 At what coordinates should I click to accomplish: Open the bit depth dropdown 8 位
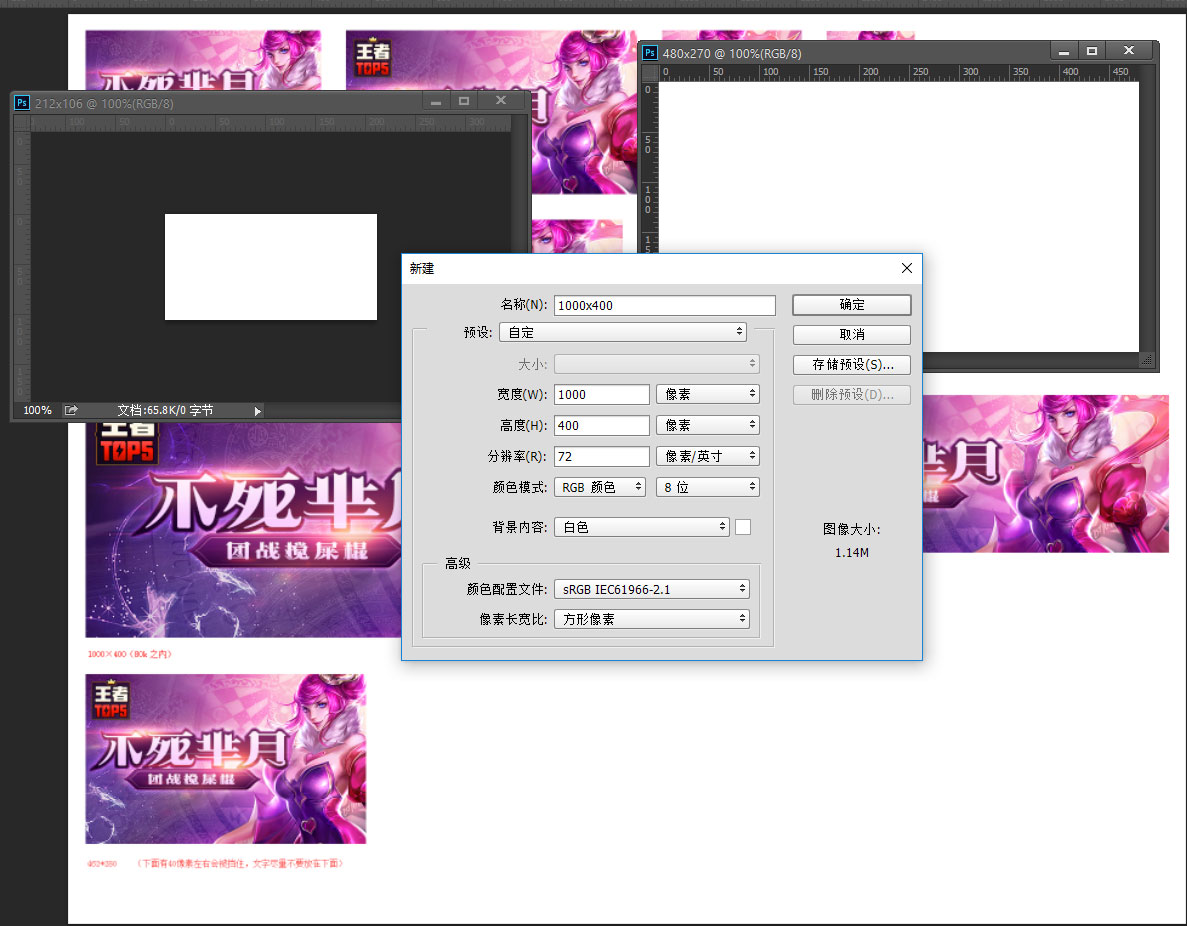point(708,487)
